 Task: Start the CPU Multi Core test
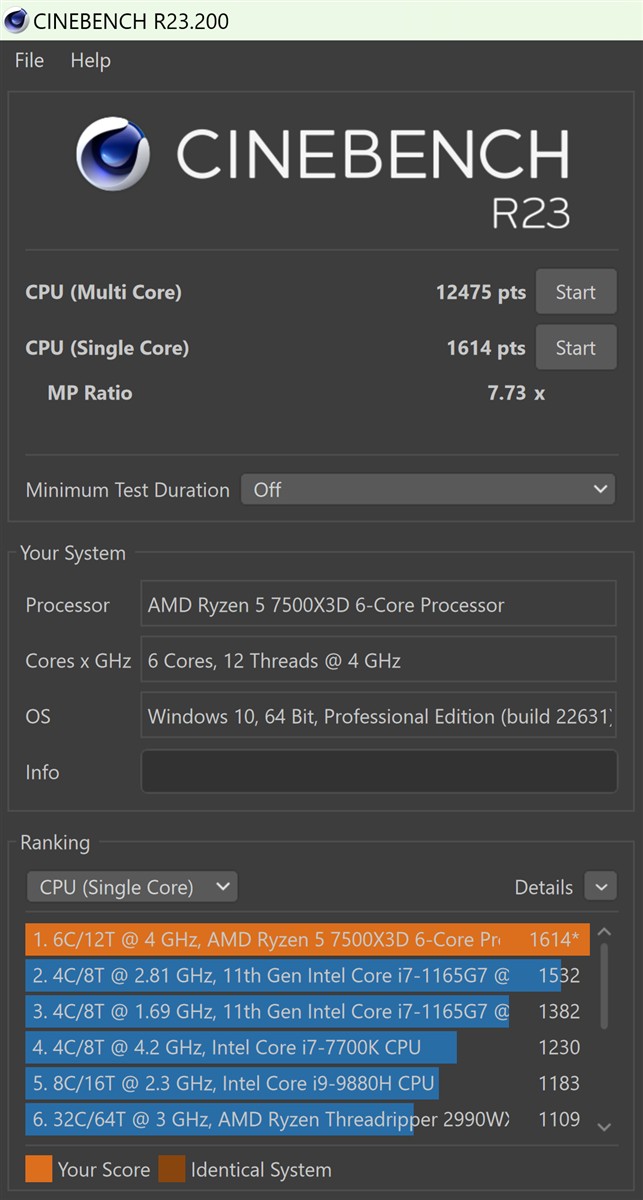pyautogui.click(x=575, y=293)
